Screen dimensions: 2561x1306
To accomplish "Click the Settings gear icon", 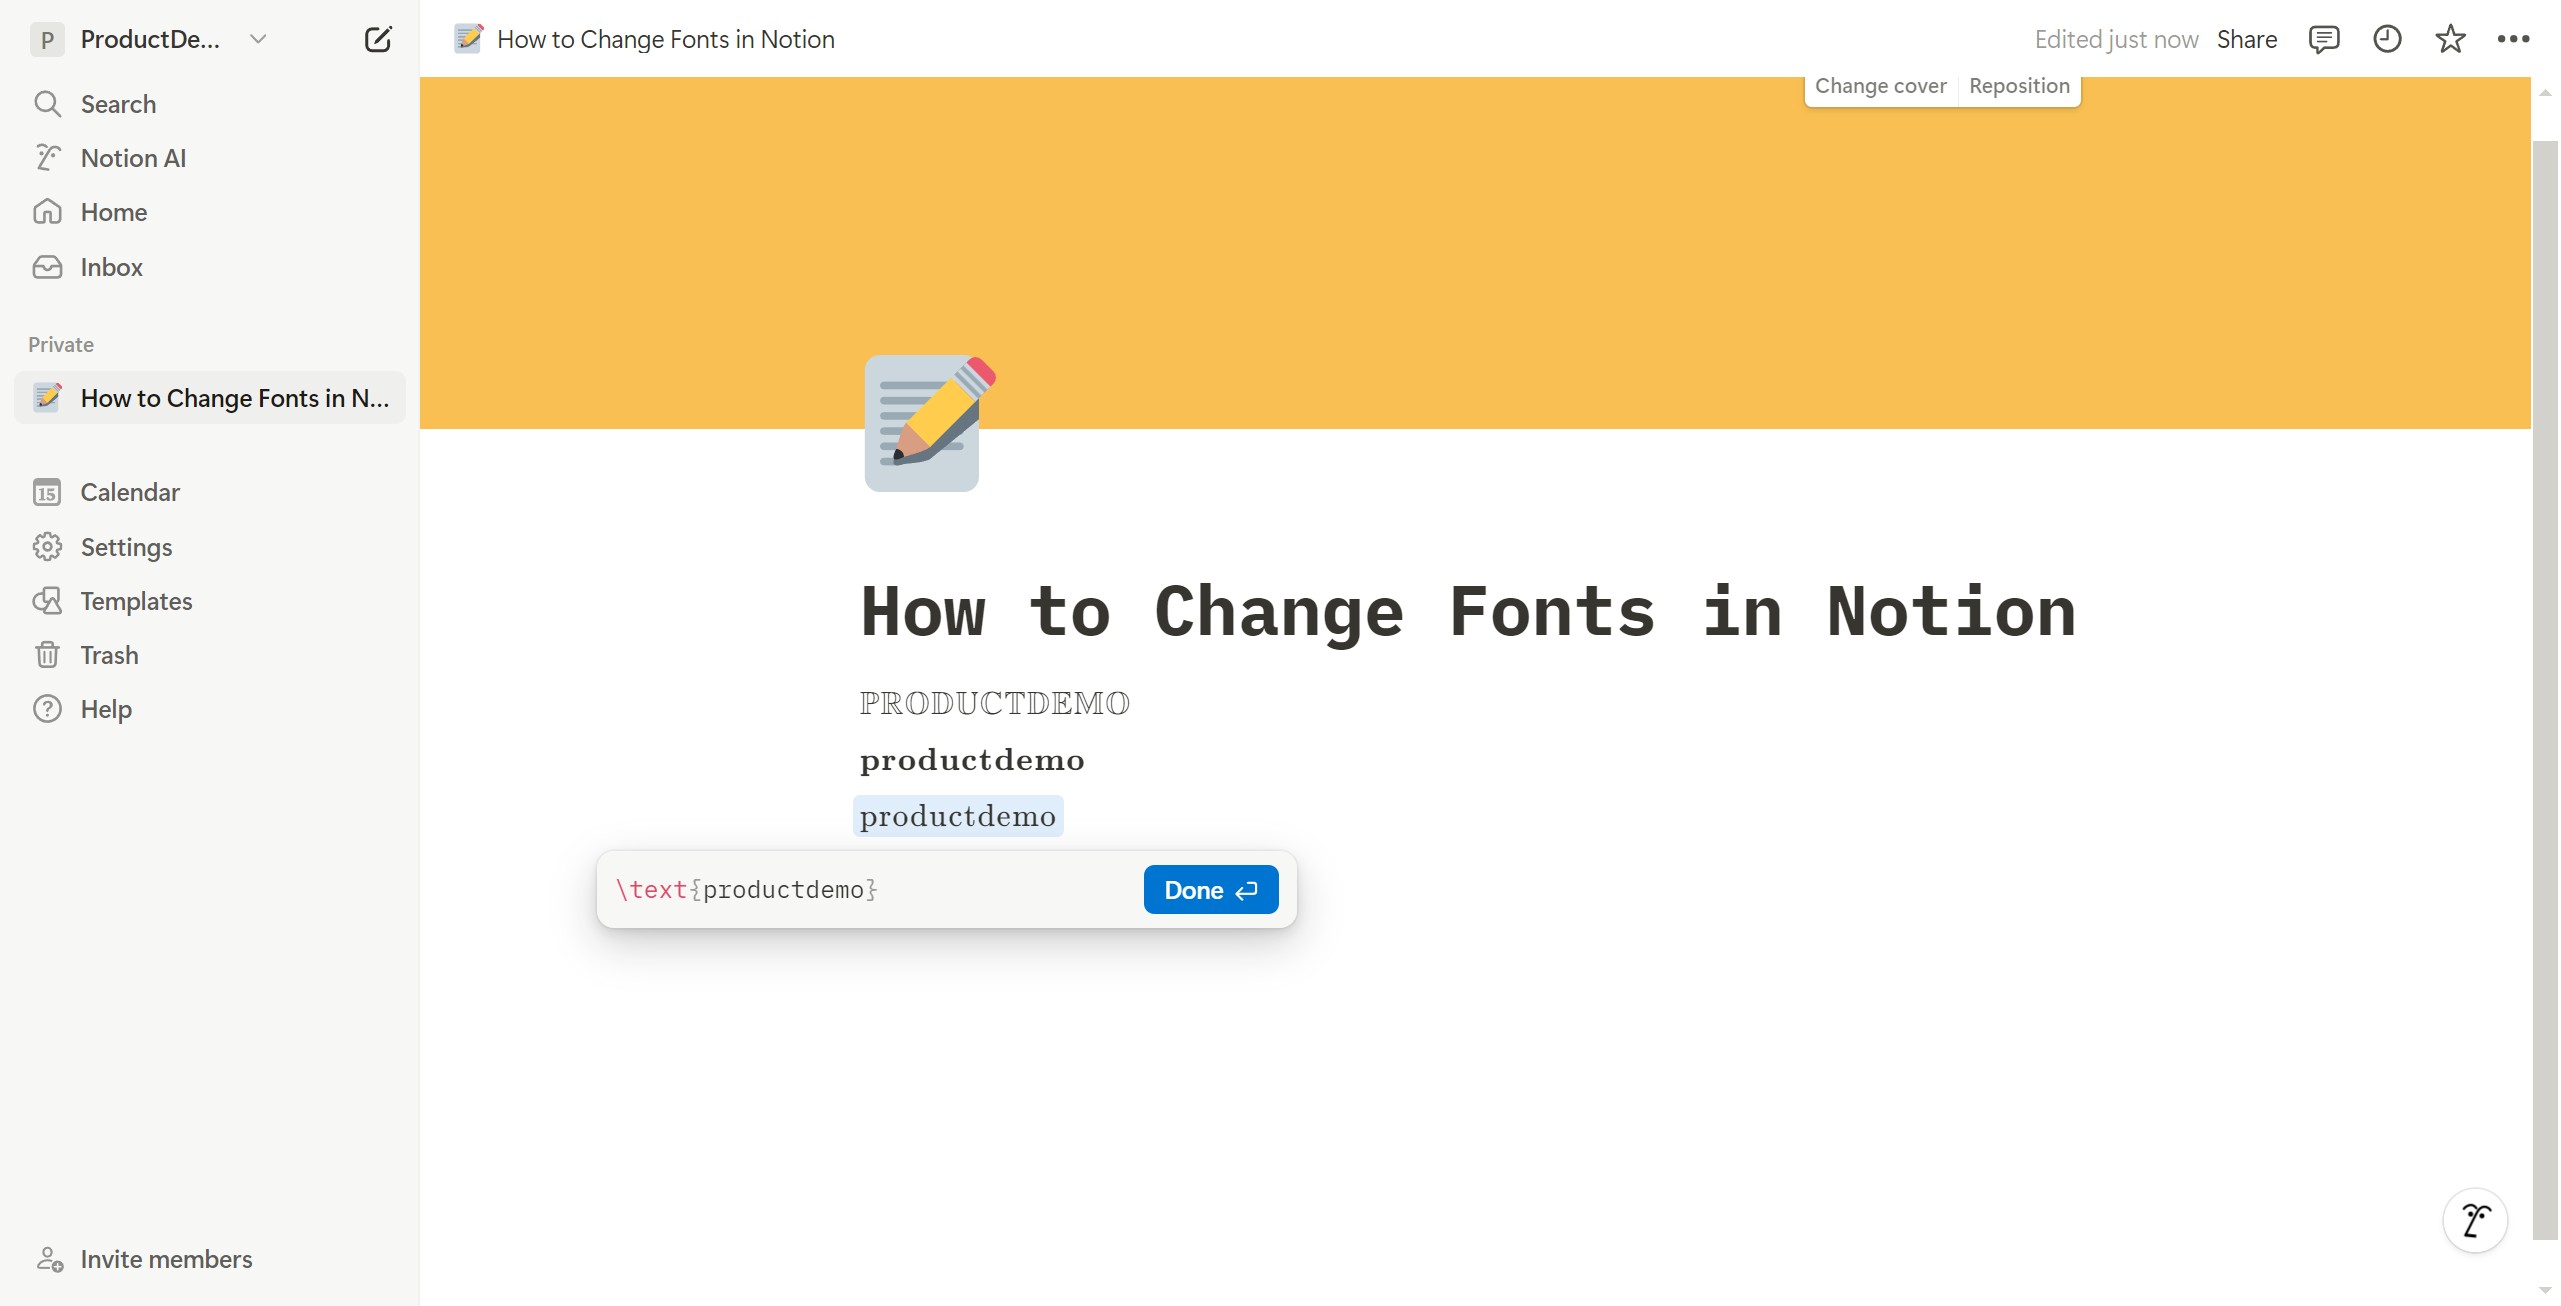I will (x=47, y=547).
